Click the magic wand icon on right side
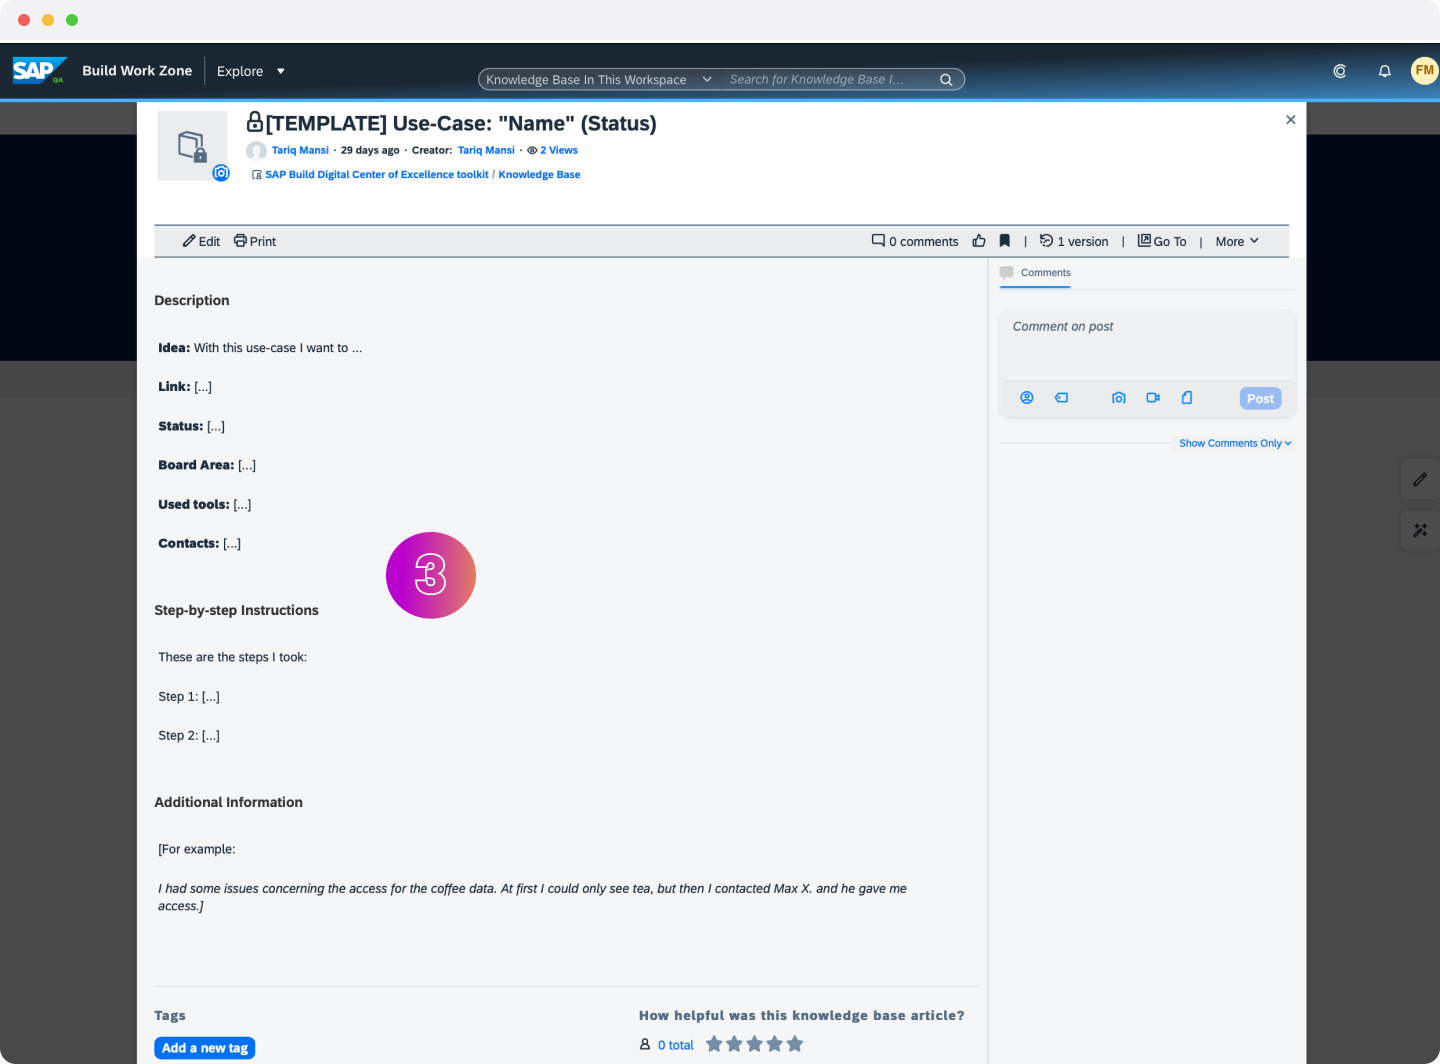The image size is (1440, 1064). pos(1420,530)
